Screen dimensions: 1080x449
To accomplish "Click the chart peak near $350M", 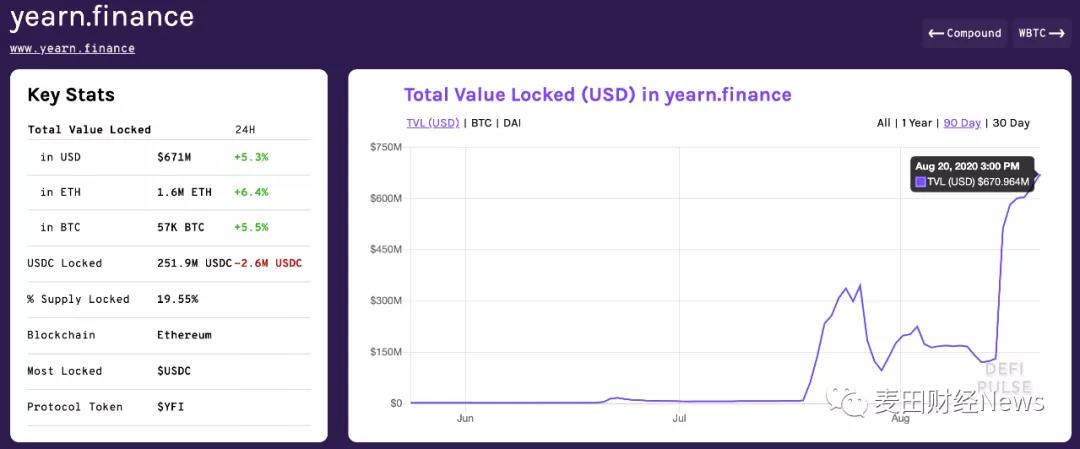I will (859, 286).
